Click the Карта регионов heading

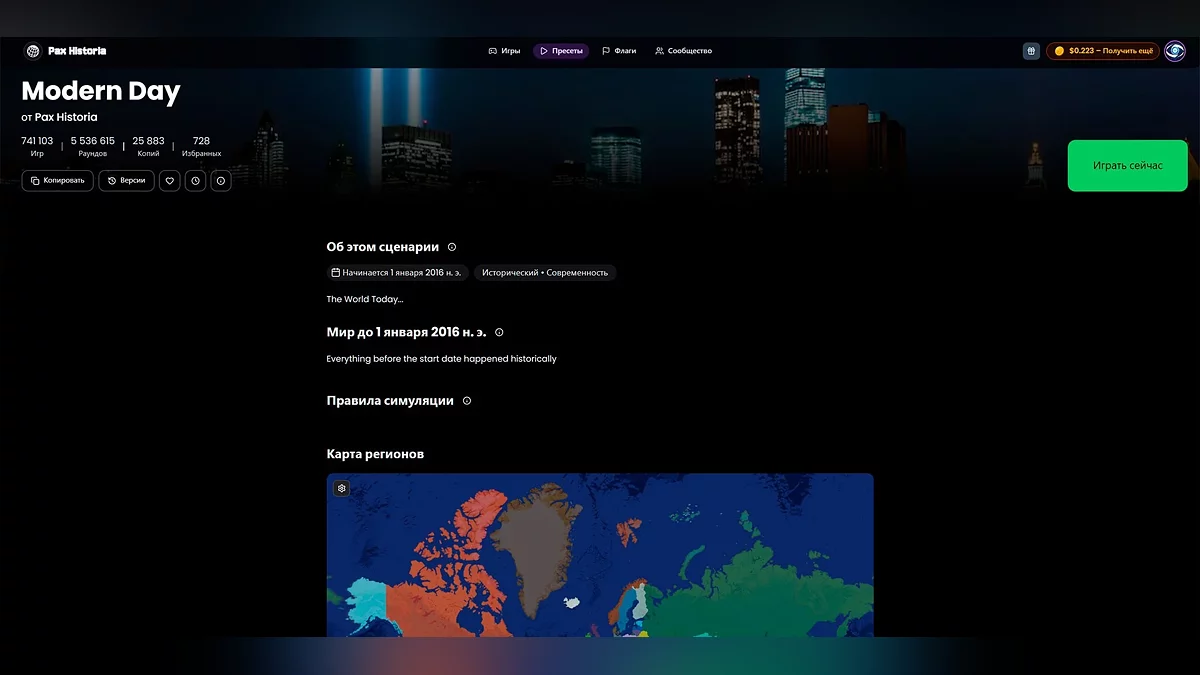[375, 454]
